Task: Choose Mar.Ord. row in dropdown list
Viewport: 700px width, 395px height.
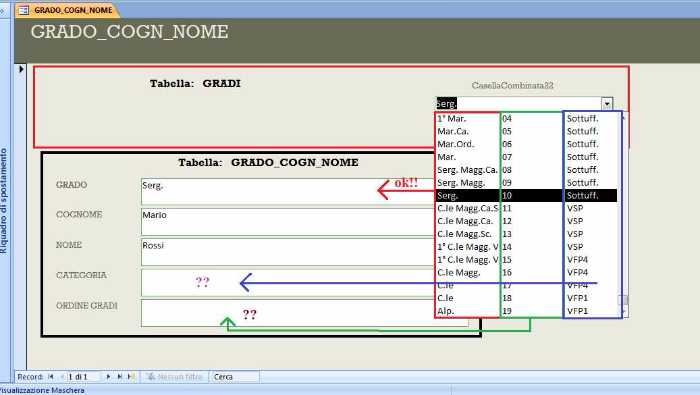Action: point(526,144)
